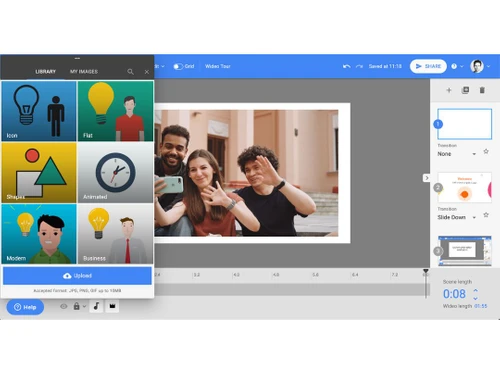This screenshot has height=375, width=500.
Task: Open the Business image category
Action: coord(115,234)
